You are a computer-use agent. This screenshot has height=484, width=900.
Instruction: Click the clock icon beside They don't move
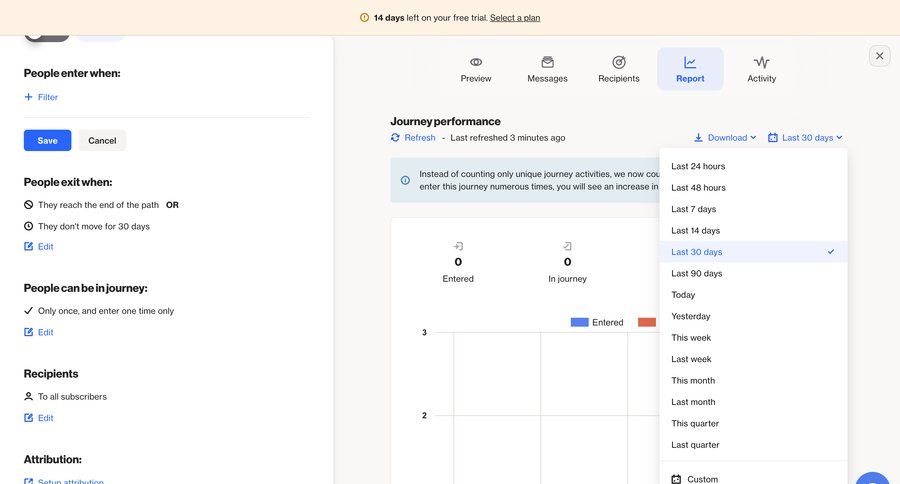[28, 226]
